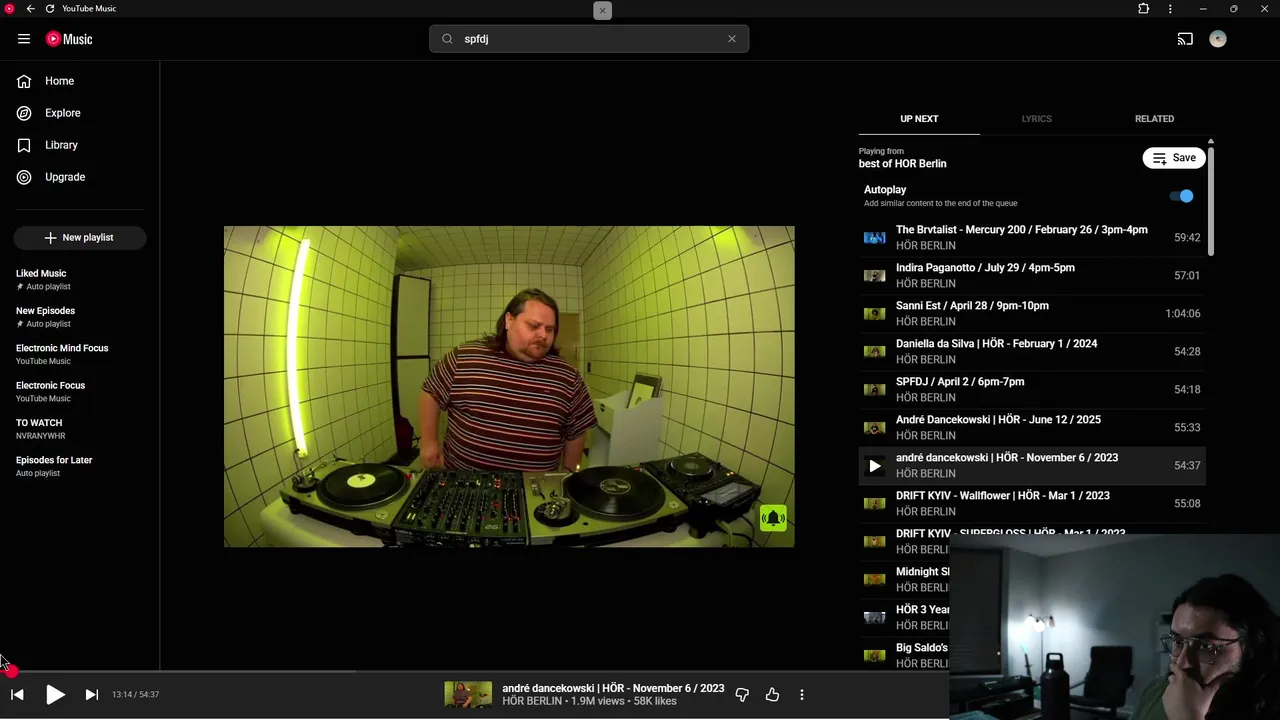Reload the YouTube Music page
1280x720 pixels.
point(50,9)
